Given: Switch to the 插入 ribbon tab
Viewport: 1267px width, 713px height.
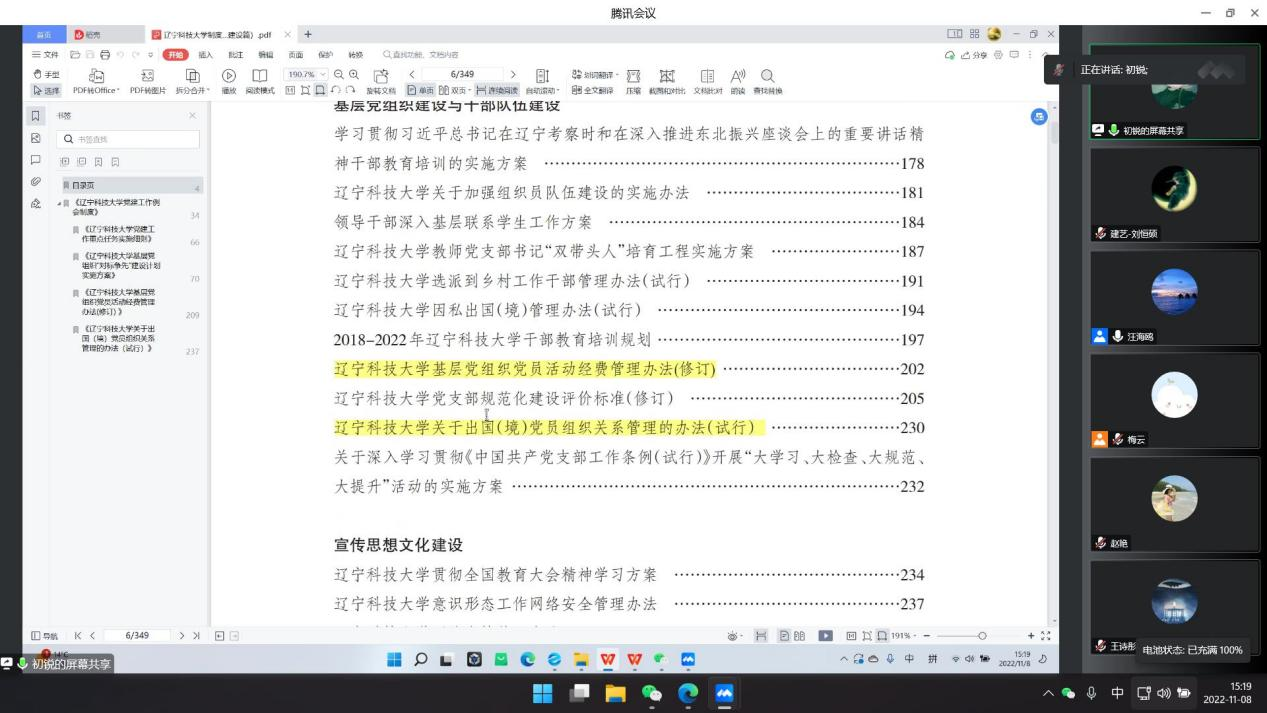Looking at the screenshot, I should pyautogui.click(x=206, y=54).
